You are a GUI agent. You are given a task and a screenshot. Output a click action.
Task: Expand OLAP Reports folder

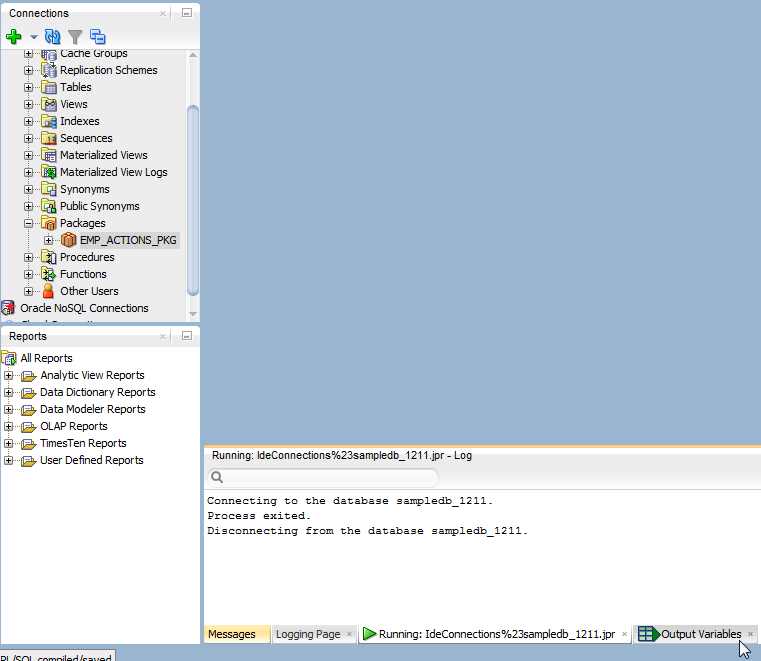tap(9, 427)
